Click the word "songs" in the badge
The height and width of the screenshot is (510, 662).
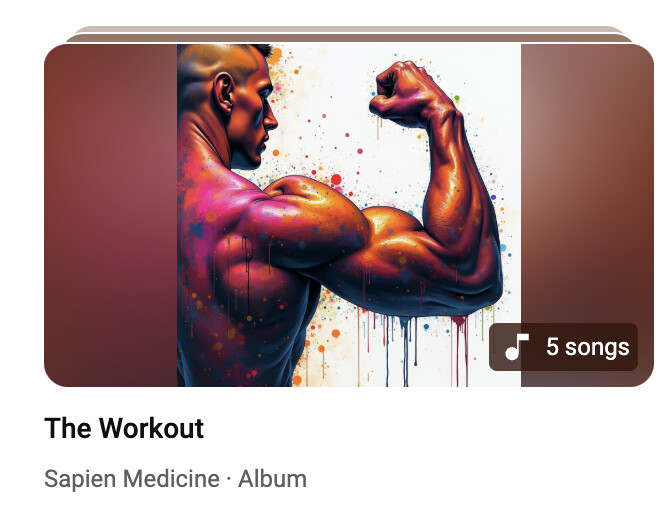[597, 348]
